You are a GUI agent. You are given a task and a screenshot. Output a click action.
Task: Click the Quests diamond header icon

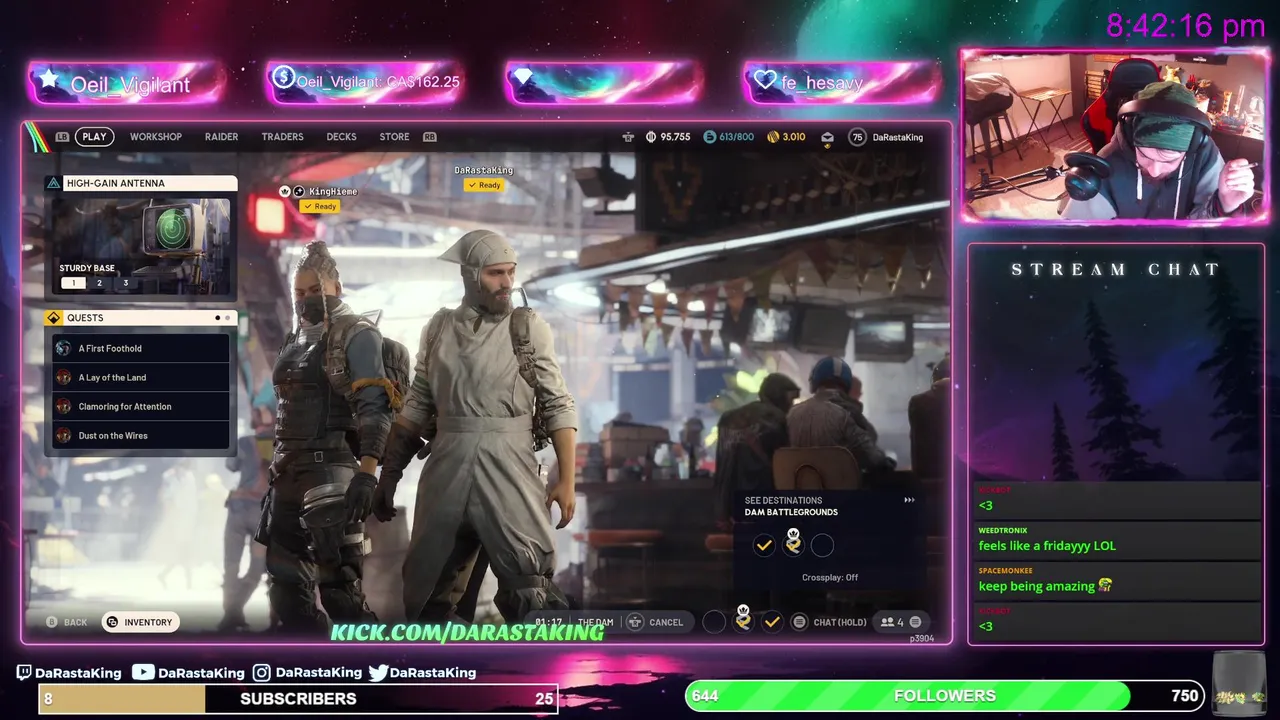[x=54, y=318]
